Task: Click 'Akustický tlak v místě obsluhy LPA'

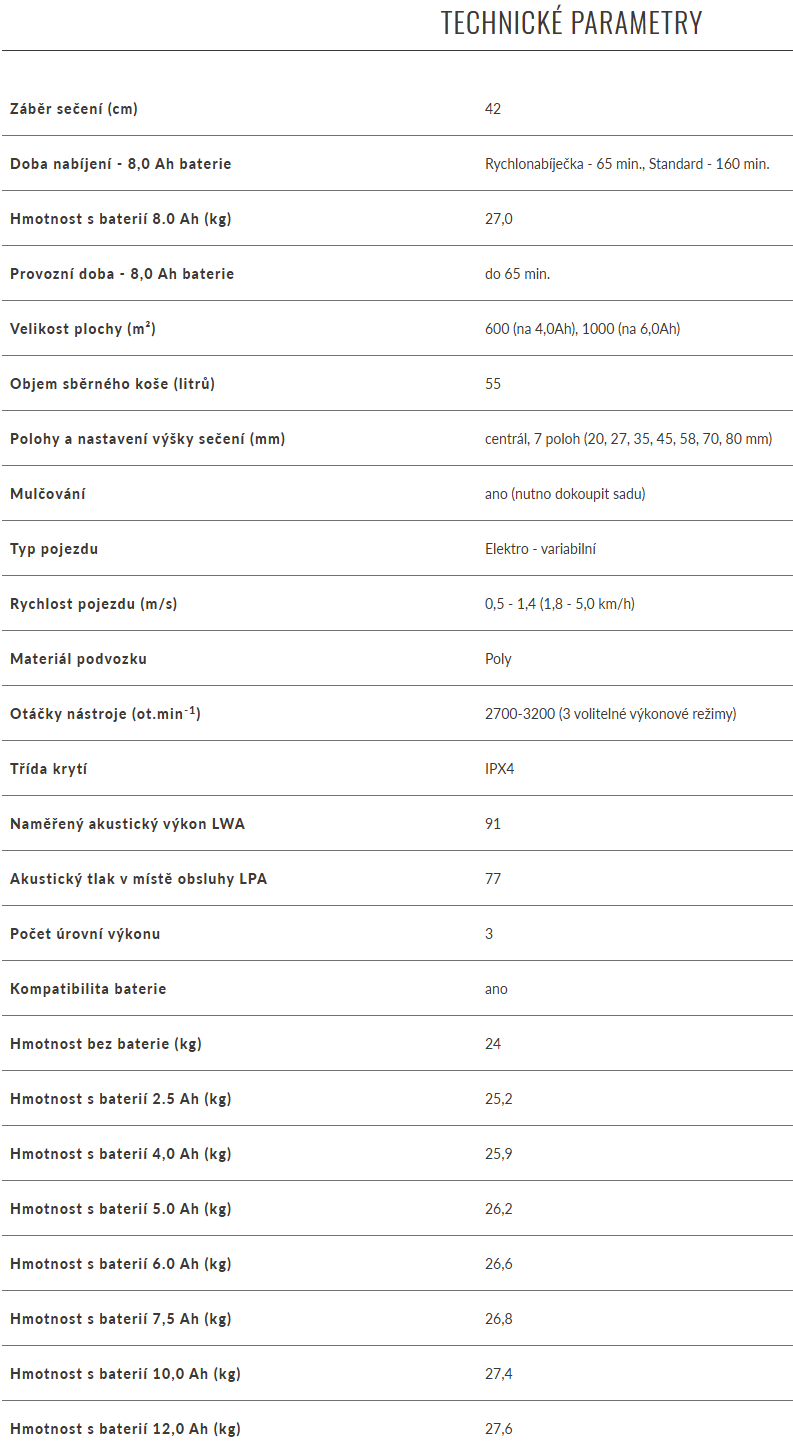Action: point(138,879)
